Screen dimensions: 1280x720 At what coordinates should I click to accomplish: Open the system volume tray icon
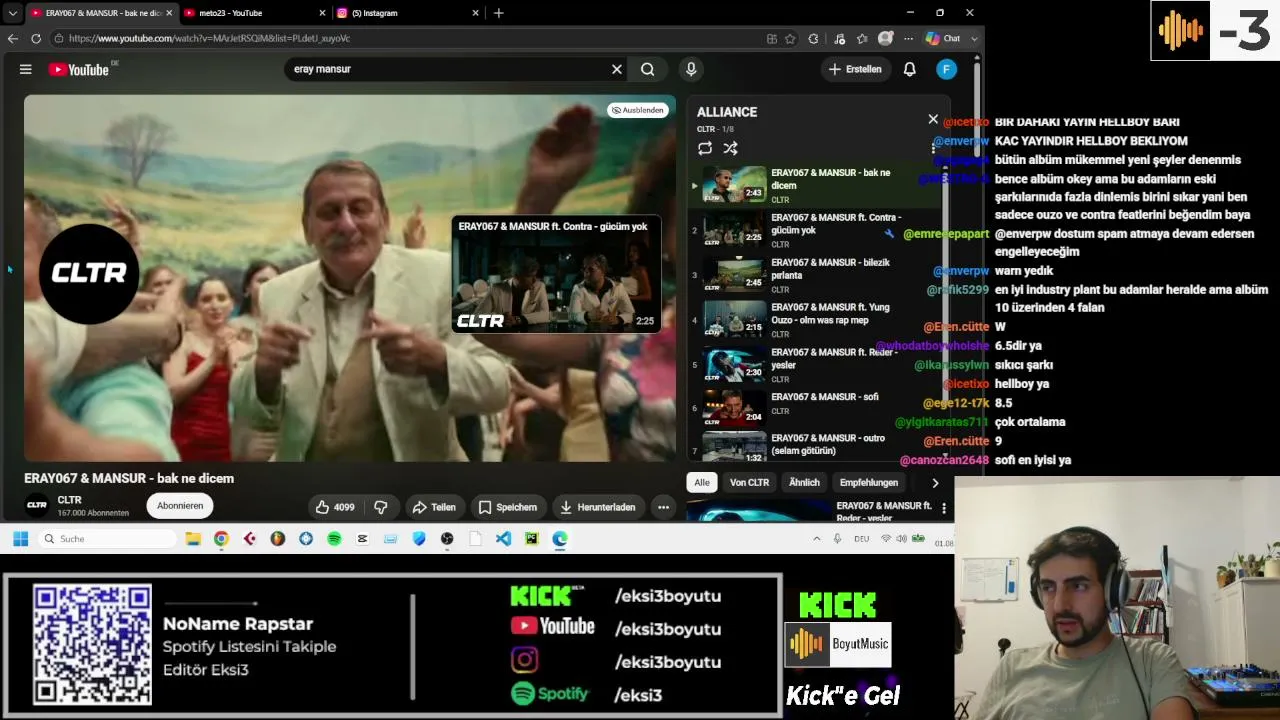pyautogui.click(x=901, y=539)
